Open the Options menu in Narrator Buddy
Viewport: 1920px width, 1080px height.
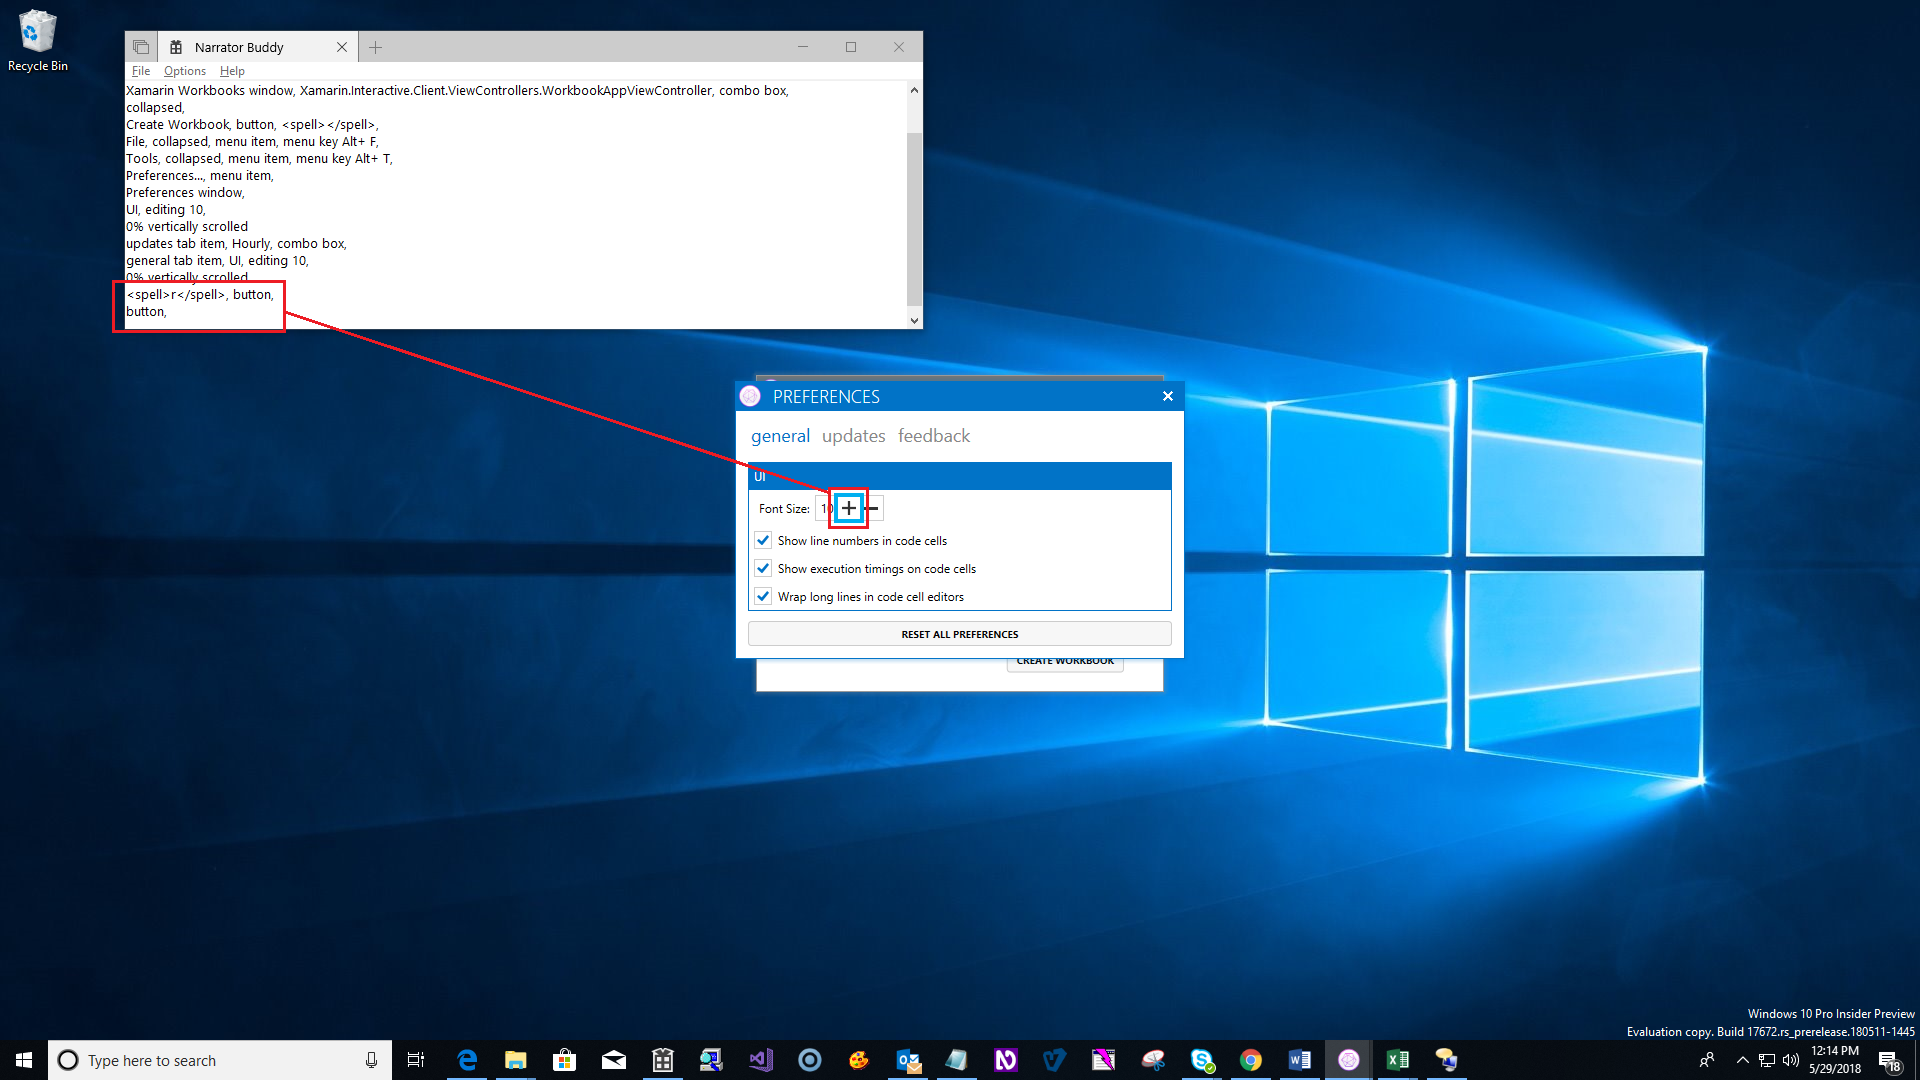tap(184, 71)
